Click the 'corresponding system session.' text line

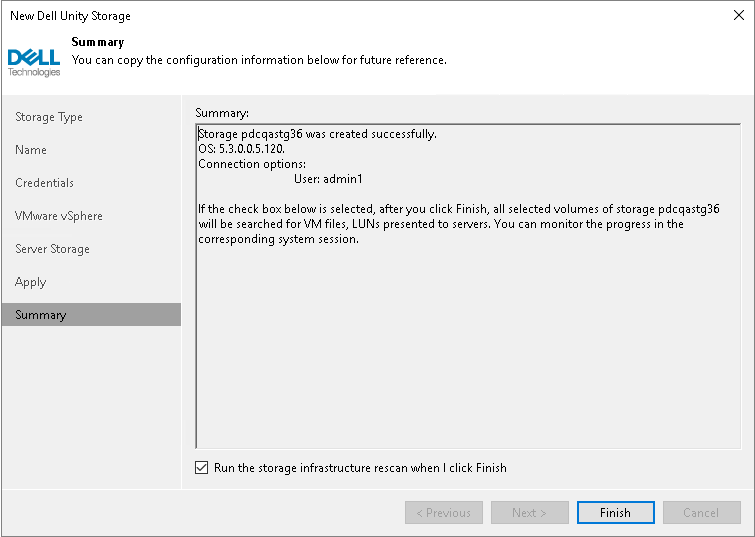click(x=278, y=239)
